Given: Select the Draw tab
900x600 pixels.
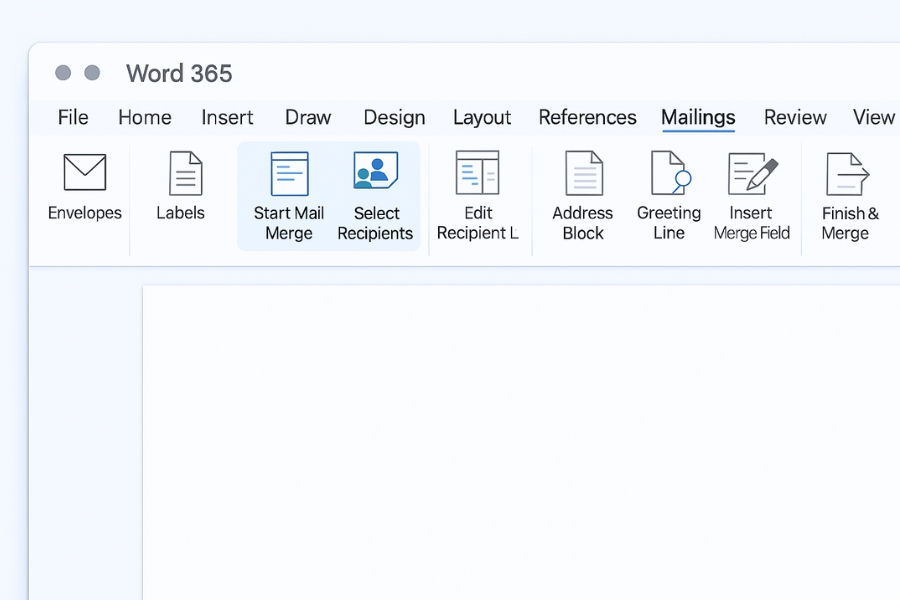Looking at the screenshot, I should (307, 117).
